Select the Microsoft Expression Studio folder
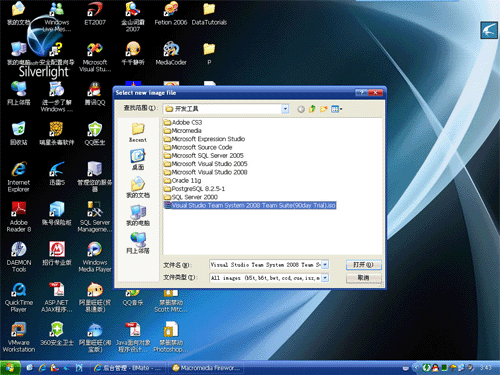Screen dimensions: 500x375 [204, 139]
